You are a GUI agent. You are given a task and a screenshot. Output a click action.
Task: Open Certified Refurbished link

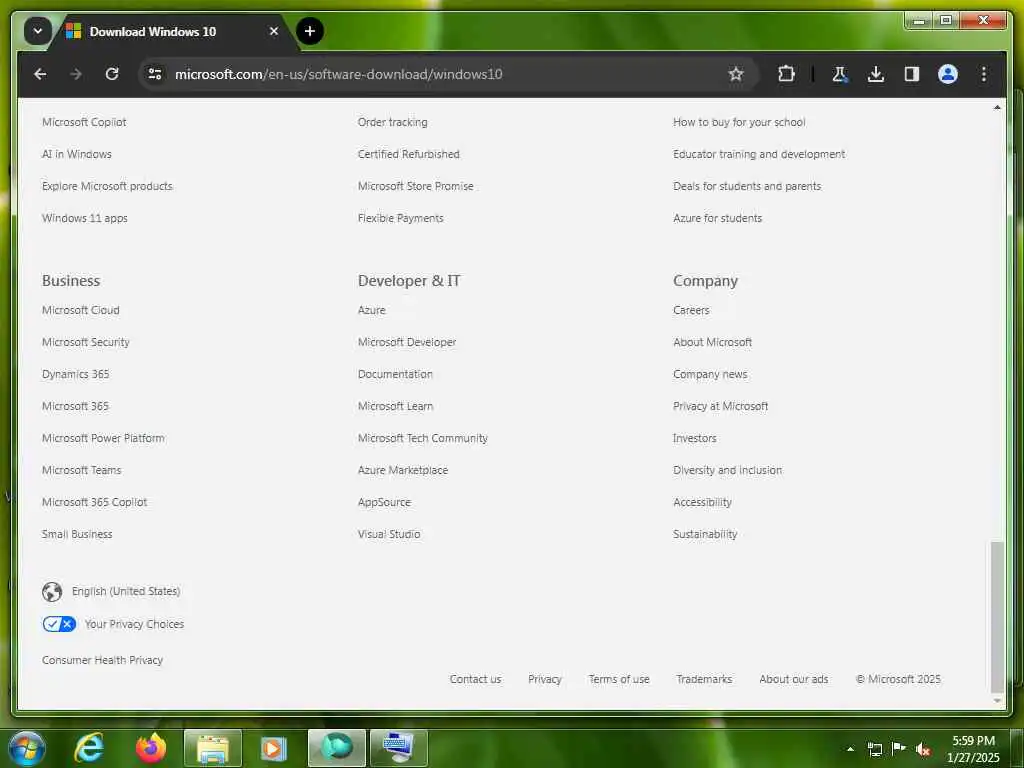409,154
